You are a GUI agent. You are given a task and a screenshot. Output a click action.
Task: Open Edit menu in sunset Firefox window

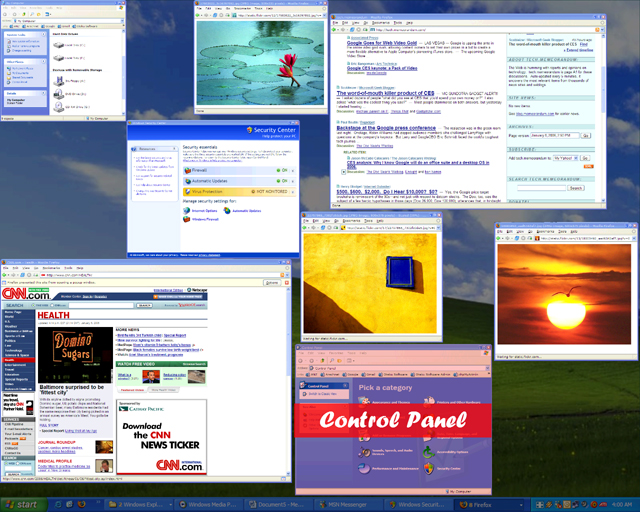click(x=509, y=232)
